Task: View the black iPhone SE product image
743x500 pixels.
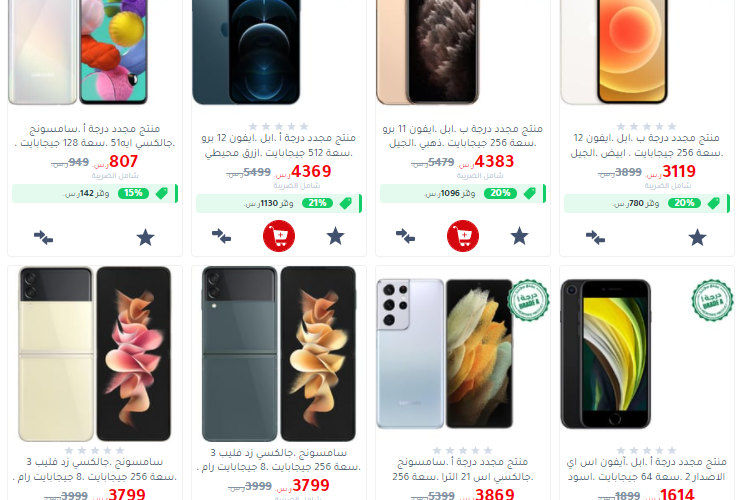Action: point(606,354)
